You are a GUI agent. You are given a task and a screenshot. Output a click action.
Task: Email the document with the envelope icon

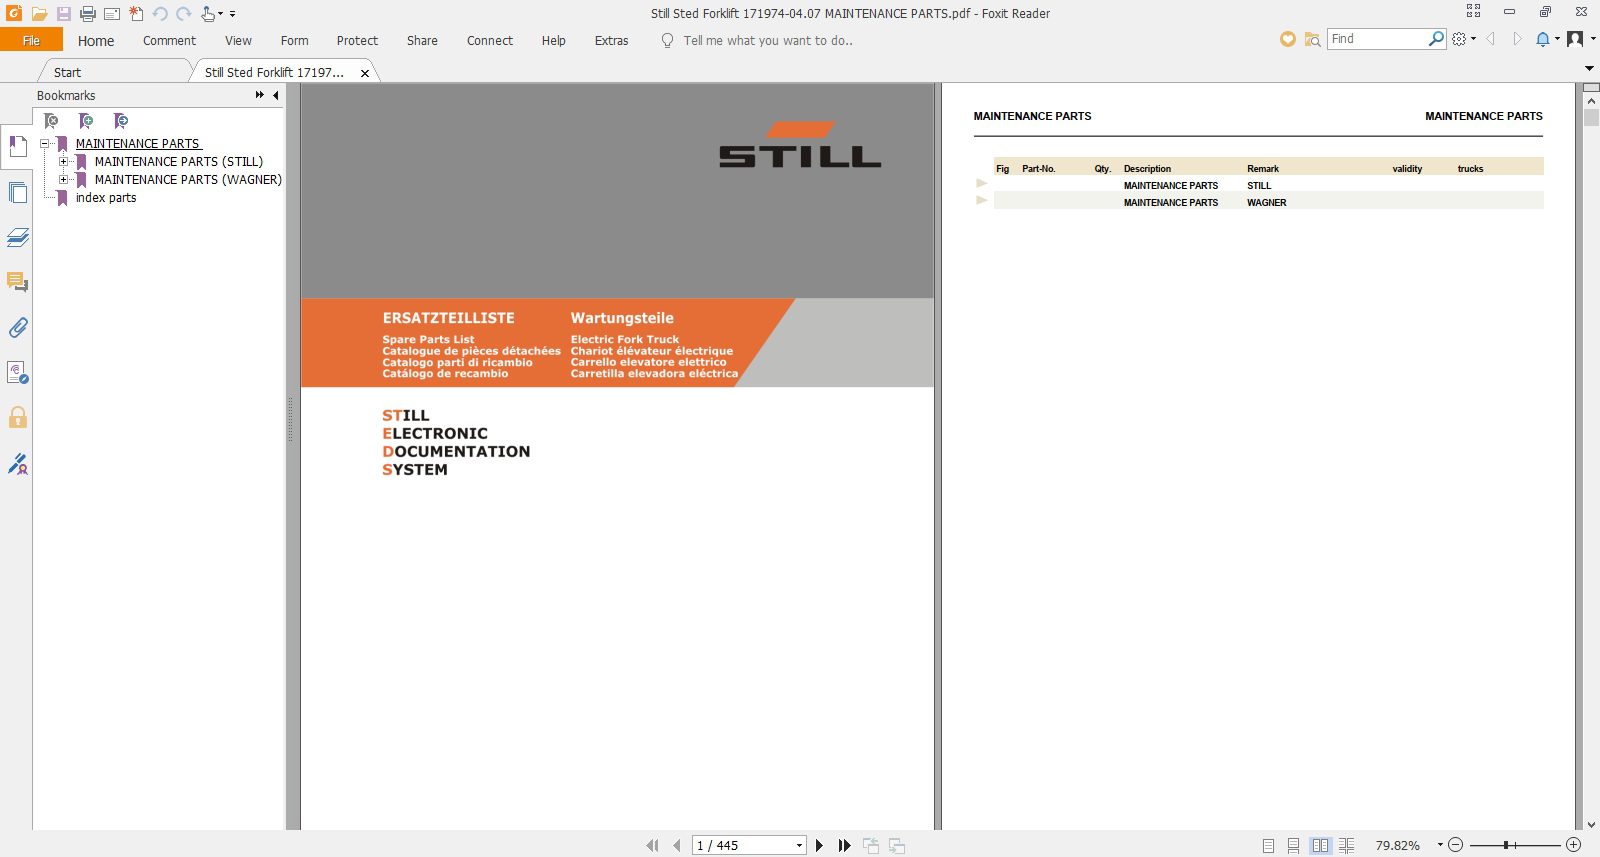click(x=112, y=14)
